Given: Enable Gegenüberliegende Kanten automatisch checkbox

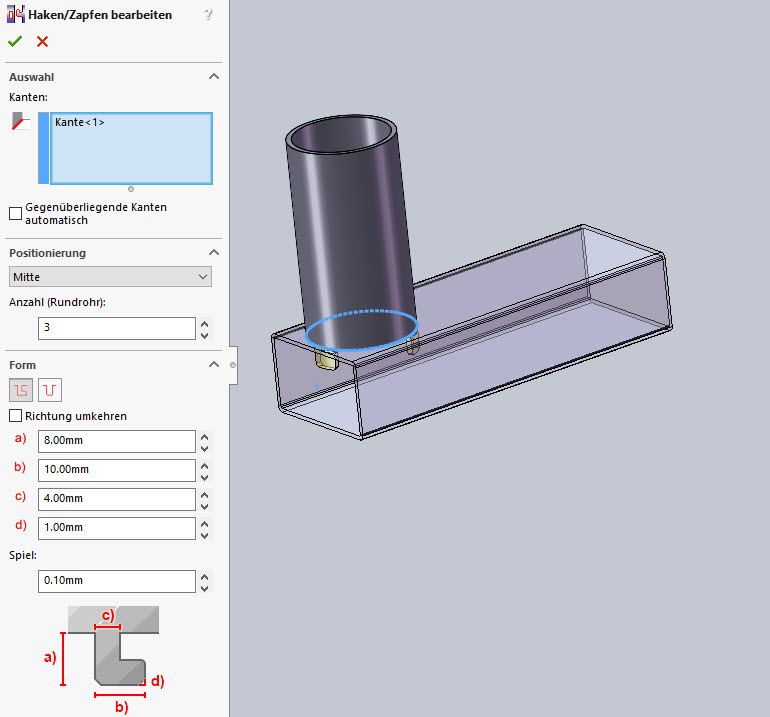Looking at the screenshot, I should click(x=15, y=213).
